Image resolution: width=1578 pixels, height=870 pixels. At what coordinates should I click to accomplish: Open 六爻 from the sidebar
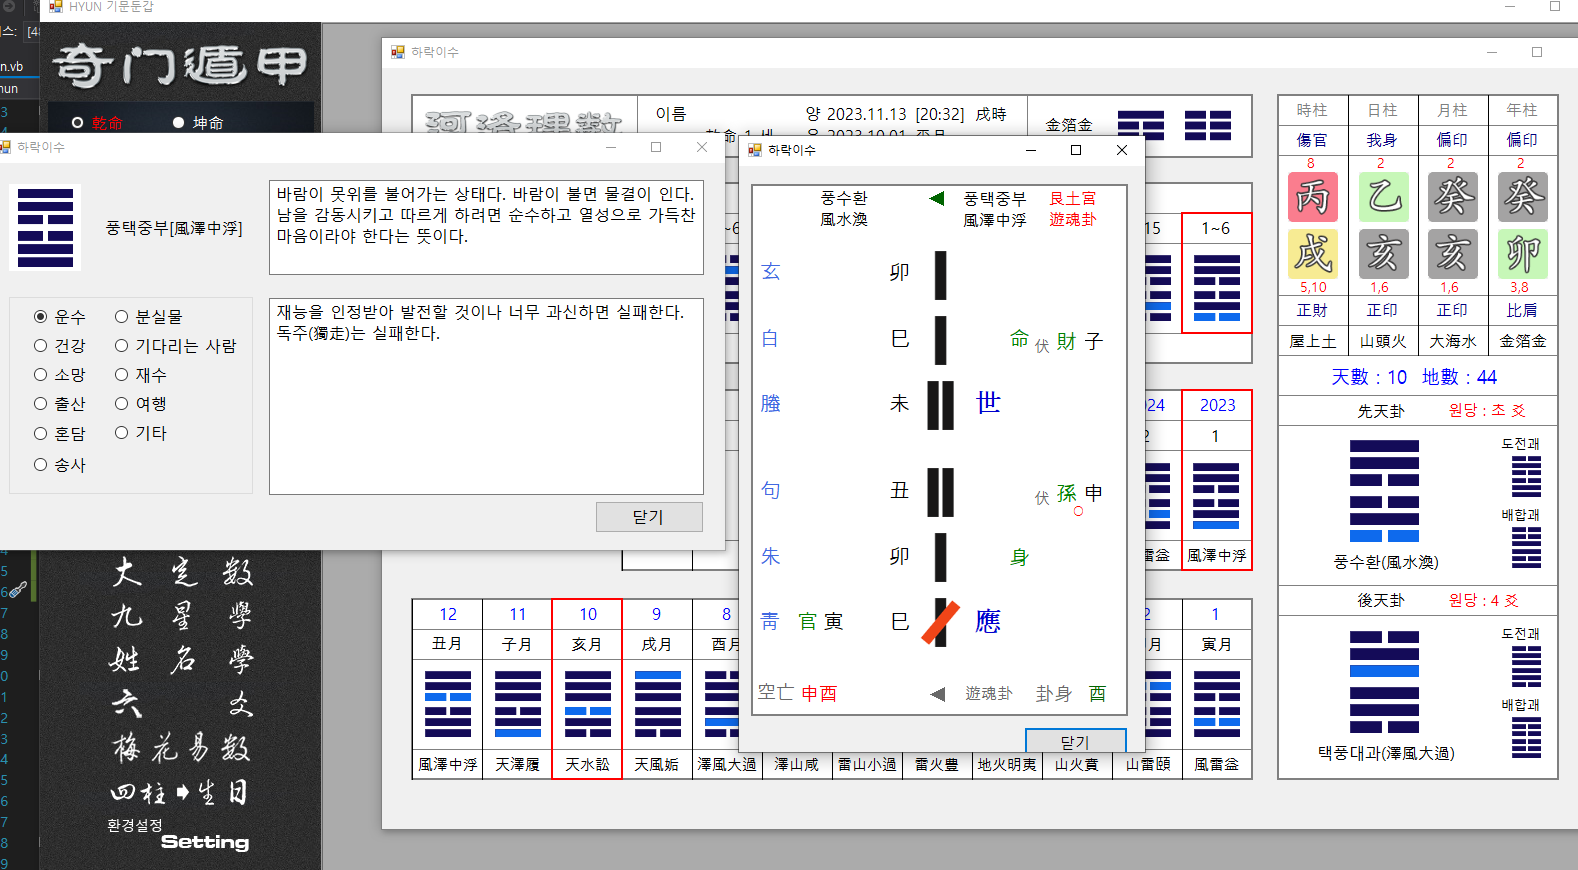point(182,704)
